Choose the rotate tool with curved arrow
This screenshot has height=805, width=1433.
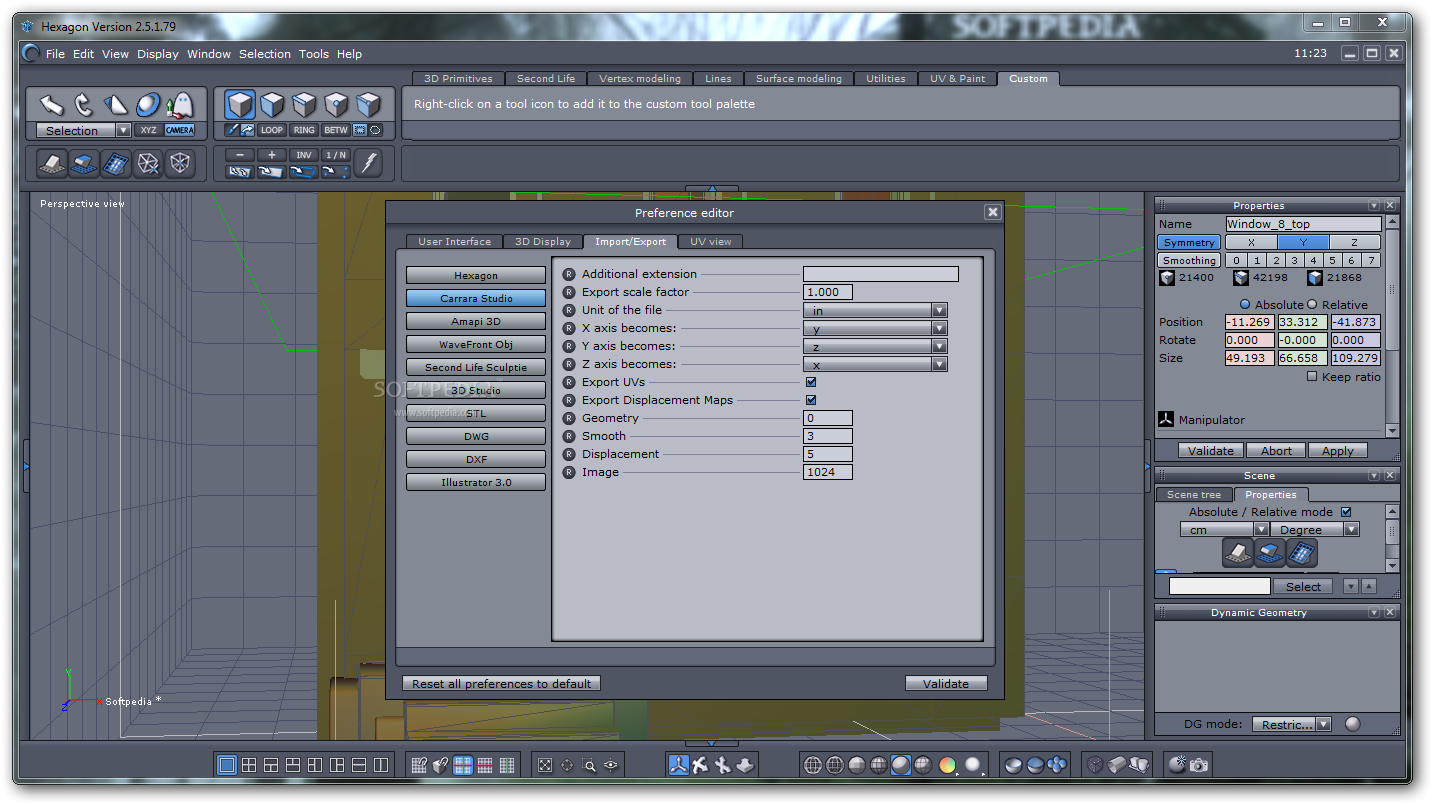pos(84,104)
